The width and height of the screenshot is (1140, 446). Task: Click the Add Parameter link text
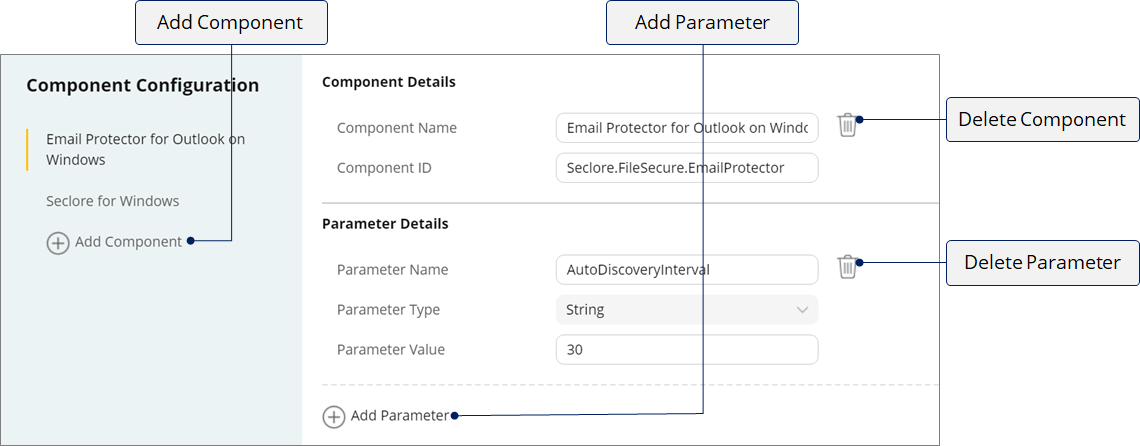(x=400, y=415)
